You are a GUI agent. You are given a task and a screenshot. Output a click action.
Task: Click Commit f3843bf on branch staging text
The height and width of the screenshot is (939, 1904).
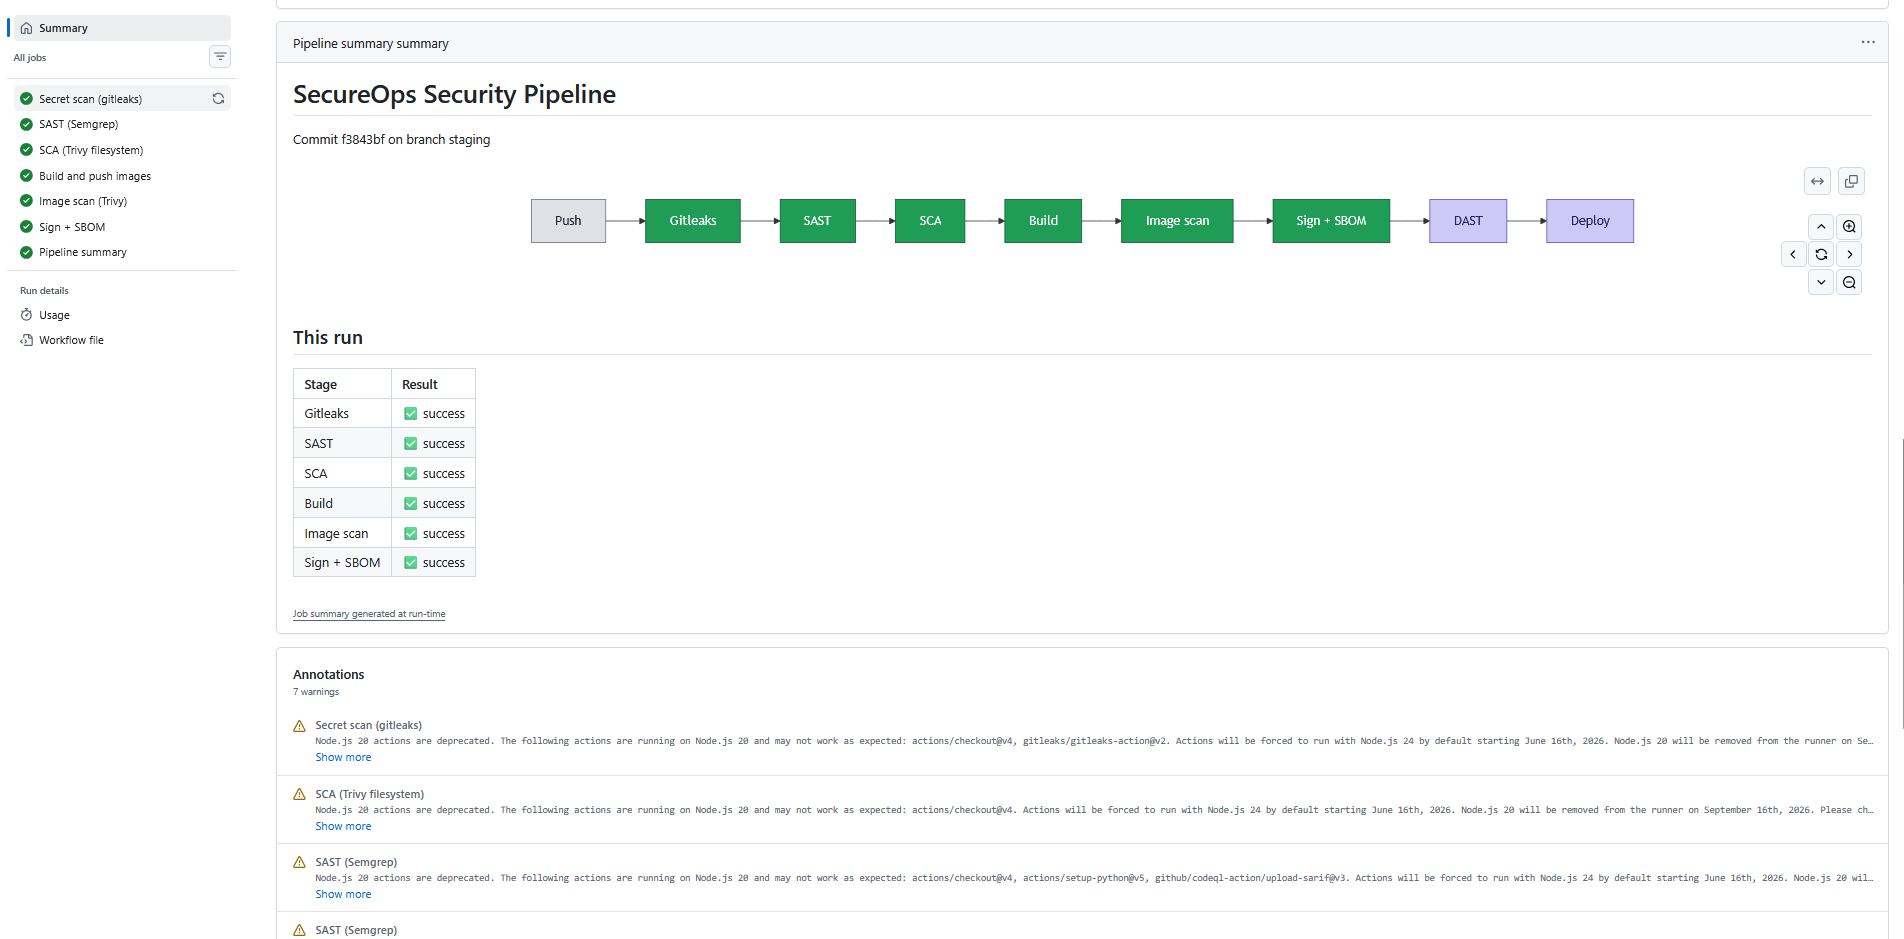[x=391, y=140]
